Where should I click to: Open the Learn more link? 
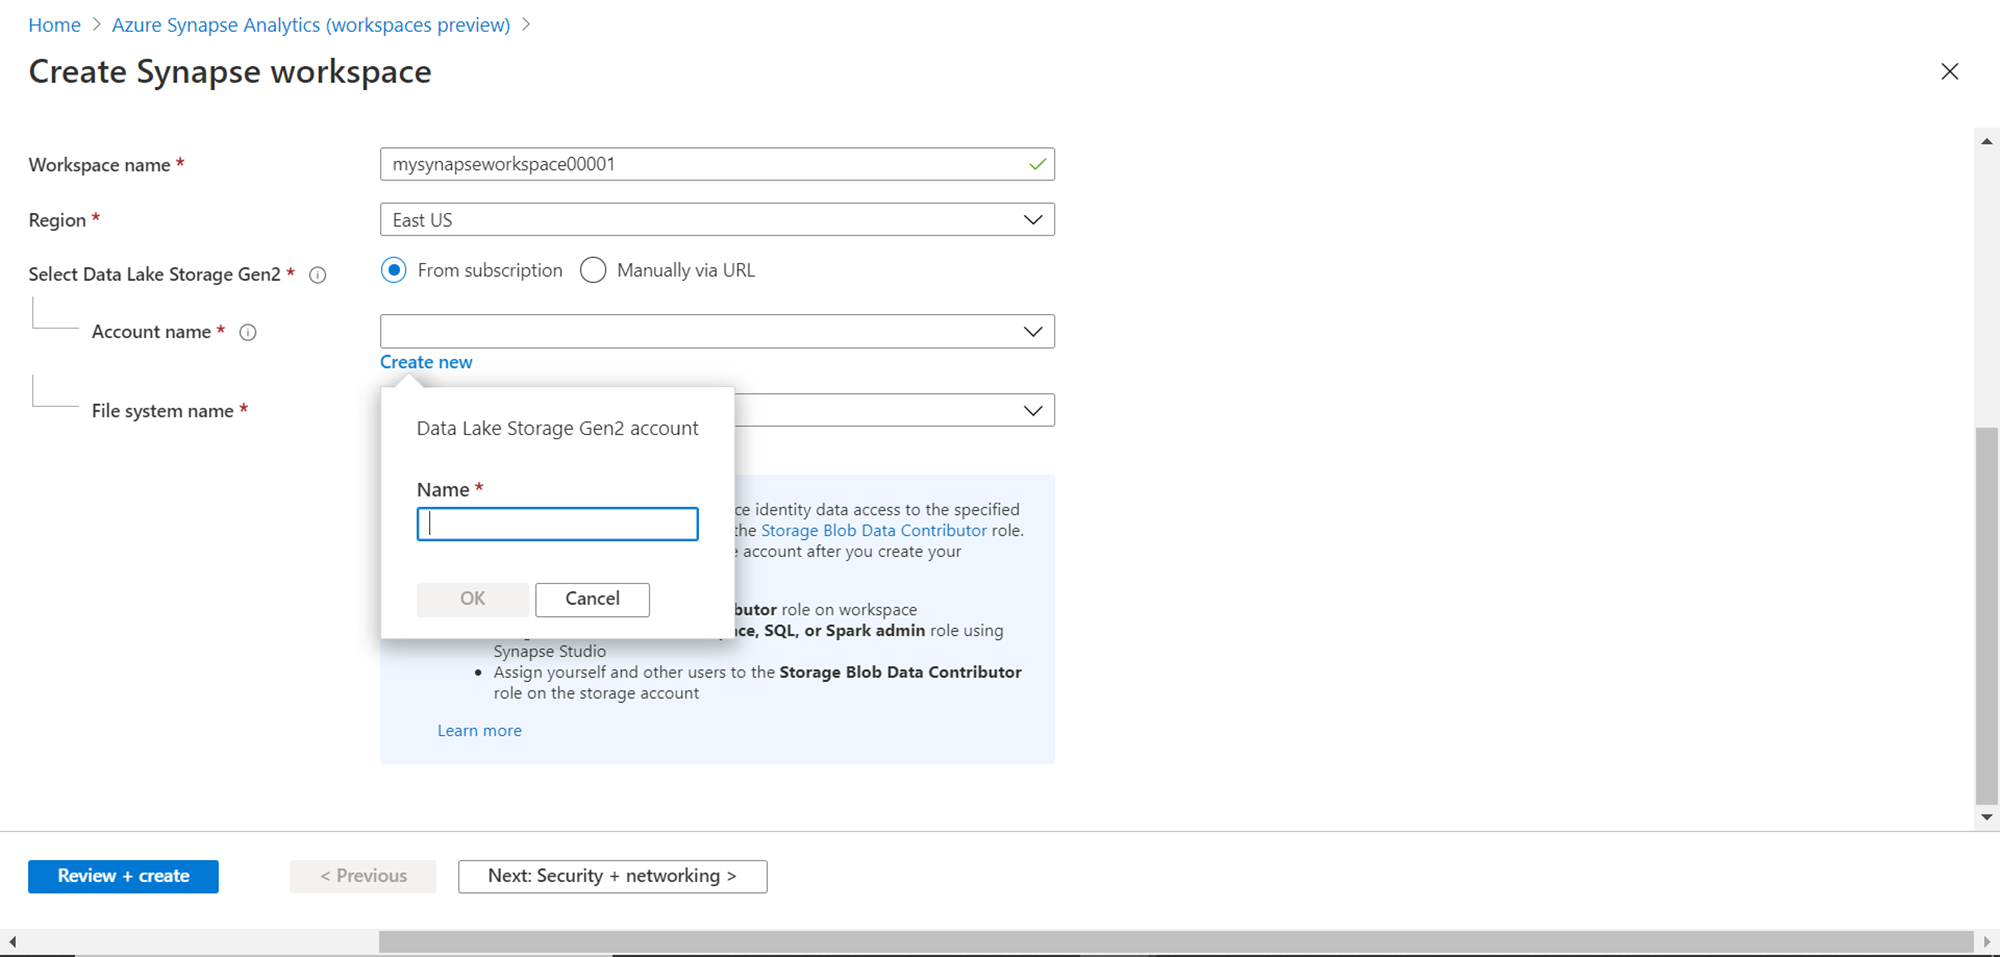tap(479, 731)
